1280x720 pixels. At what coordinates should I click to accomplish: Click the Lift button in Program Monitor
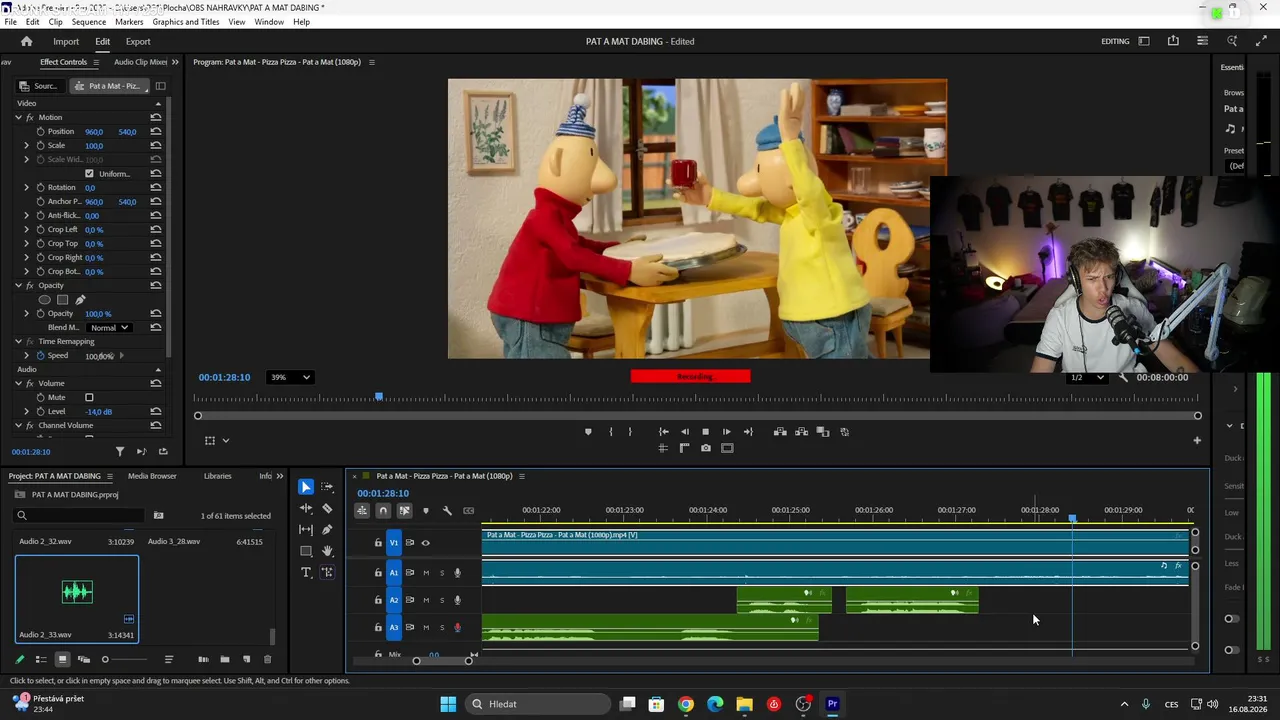[x=779, y=432]
